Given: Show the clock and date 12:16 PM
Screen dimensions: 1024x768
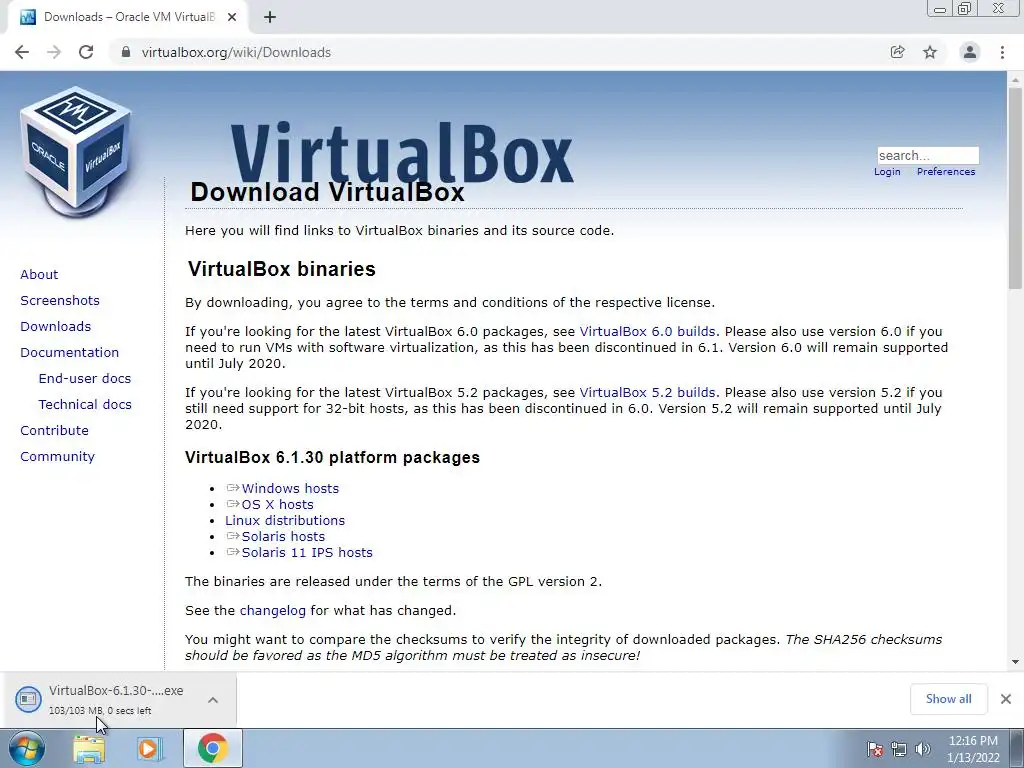Looking at the screenshot, I should [973, 749].
